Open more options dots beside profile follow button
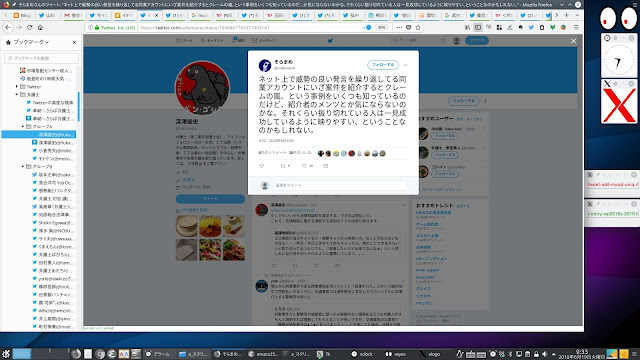This screenshot has width=640, height=360. point(485,101)
